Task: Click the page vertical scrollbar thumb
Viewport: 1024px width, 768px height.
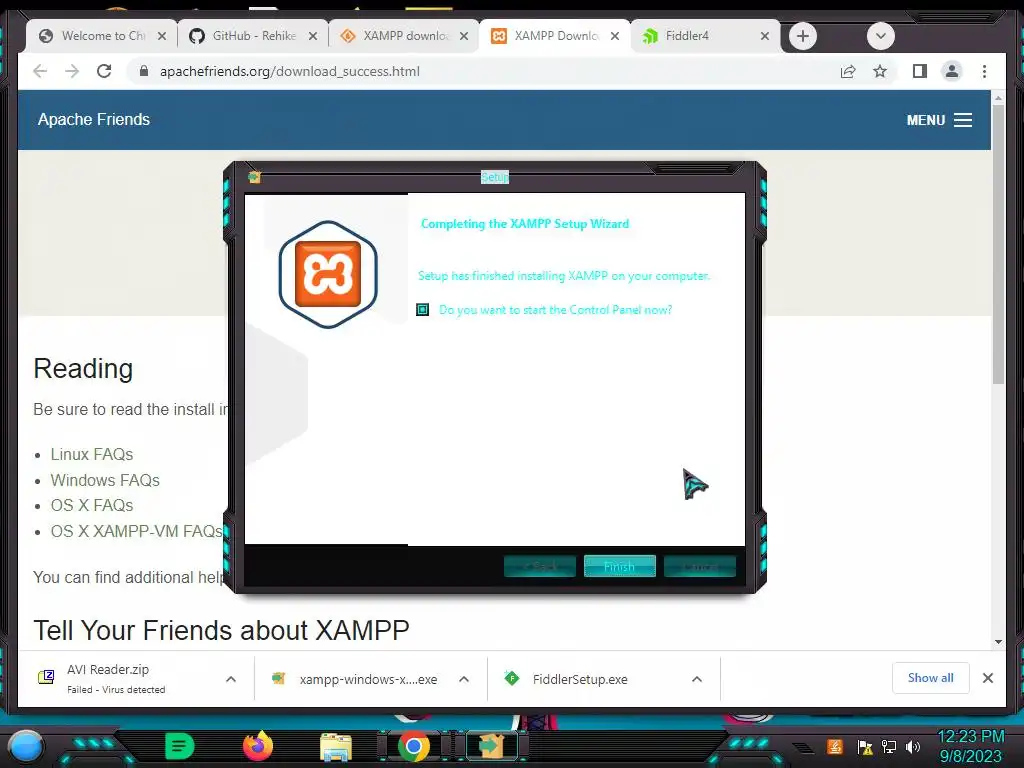Action: [998, 244]
